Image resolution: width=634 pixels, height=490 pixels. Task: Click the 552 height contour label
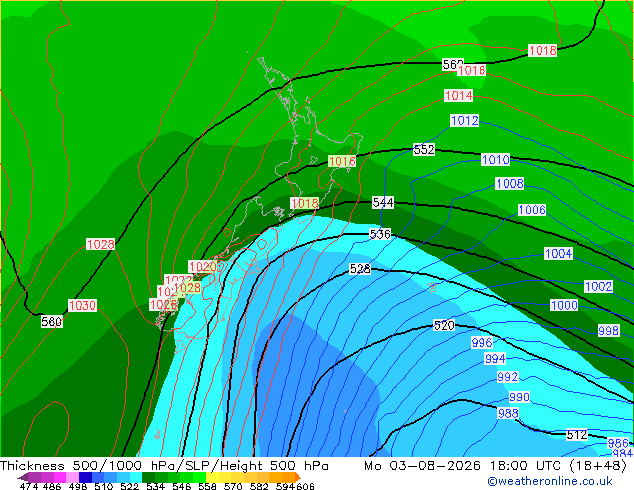coord(424,149)
